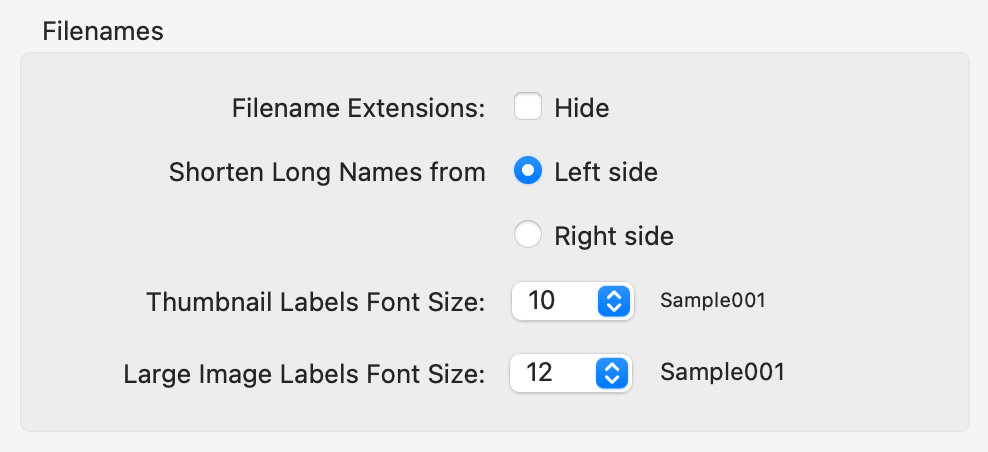Click the large image font size value 12
988x452 pixels.
[x=540, y=373]
